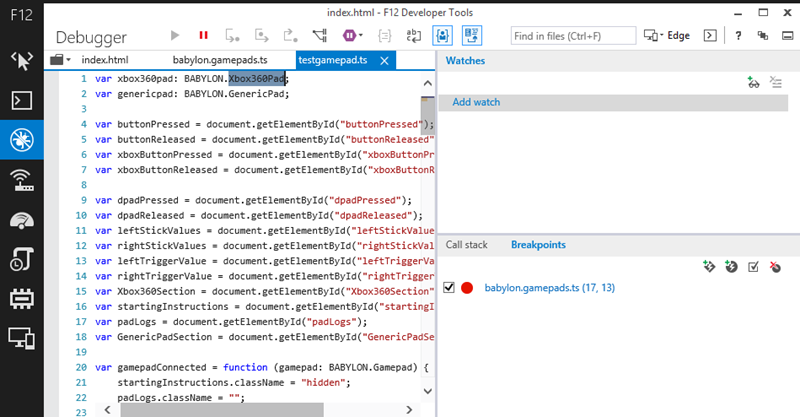
Task: Open the Console tool in sidebar
Action: [21, 101]
